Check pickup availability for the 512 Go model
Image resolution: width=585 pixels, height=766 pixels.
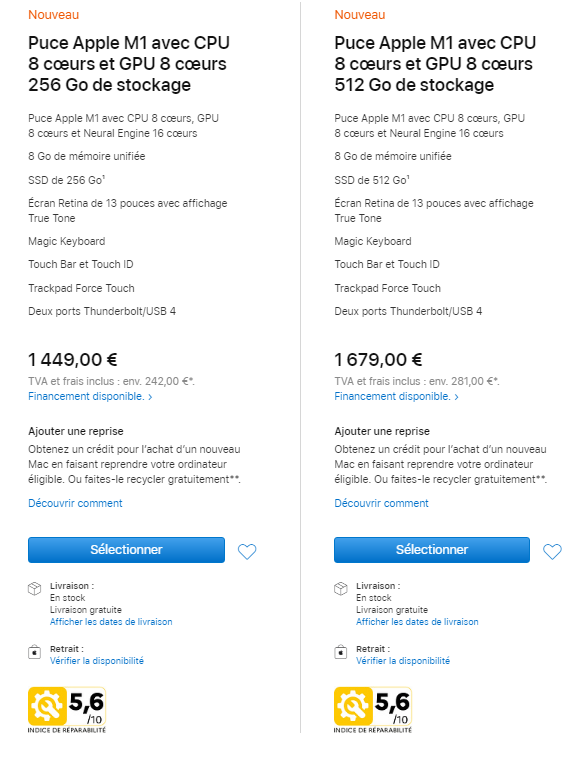403,660
